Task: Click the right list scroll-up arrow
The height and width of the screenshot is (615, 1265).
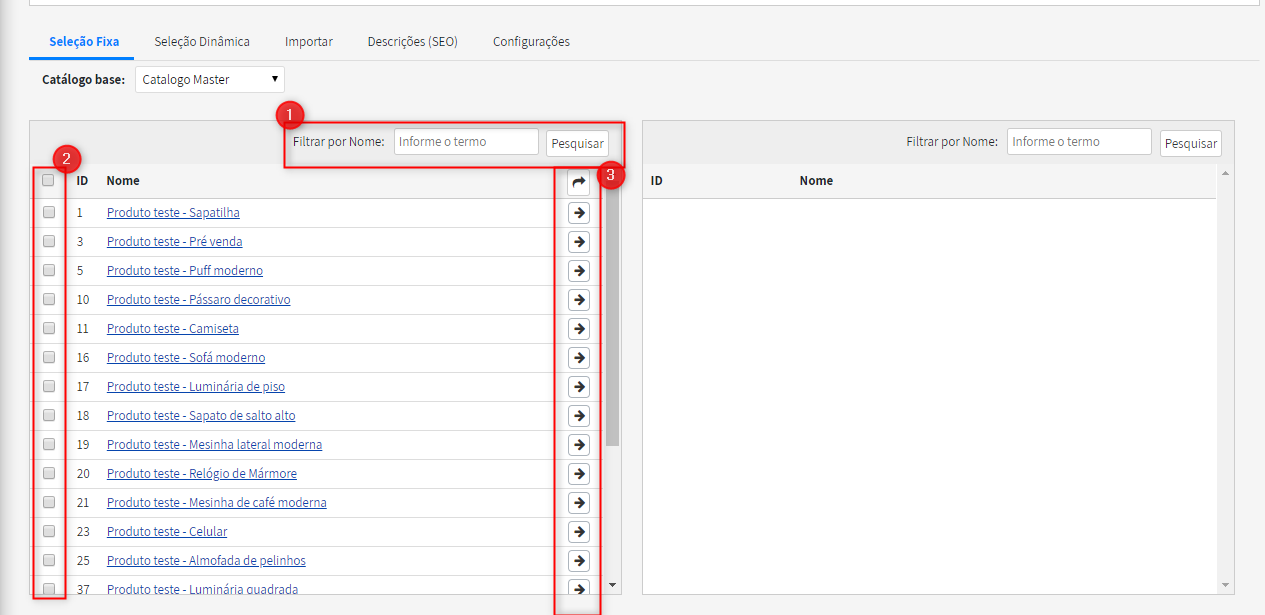Action: tap(1226, 173)
